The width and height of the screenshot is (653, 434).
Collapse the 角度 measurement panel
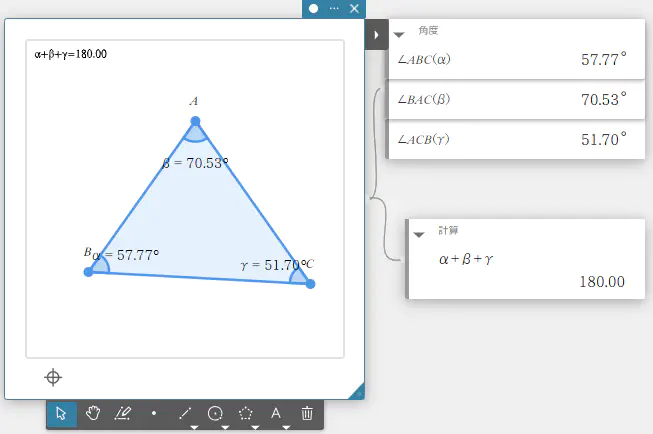pyautogui.click(x=400, y=34)
